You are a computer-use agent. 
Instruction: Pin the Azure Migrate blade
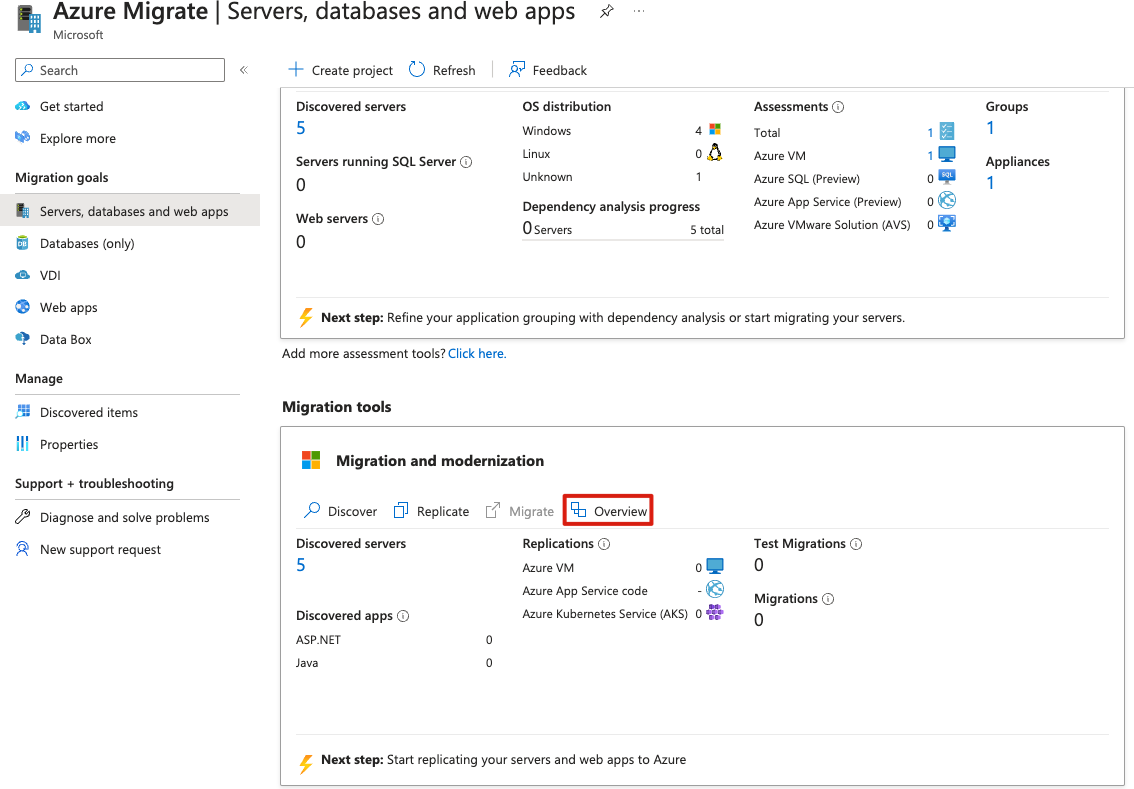pos(607,12)
